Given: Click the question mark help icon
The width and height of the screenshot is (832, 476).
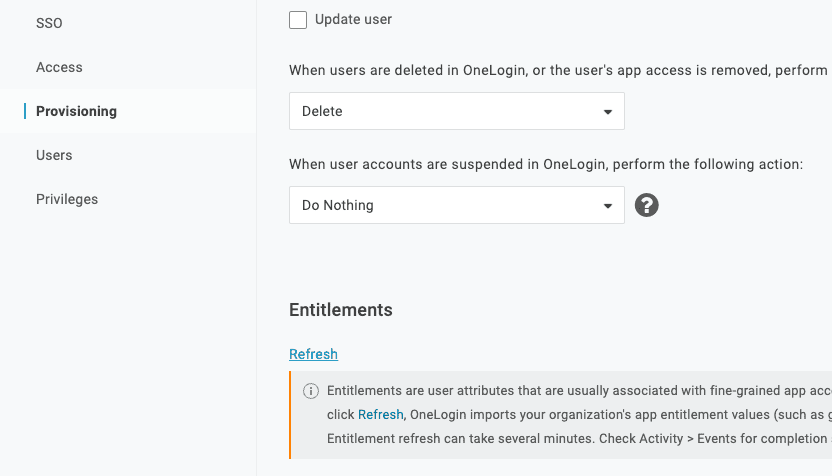Looking at the screenshot, I should click(x=647, y=205).
